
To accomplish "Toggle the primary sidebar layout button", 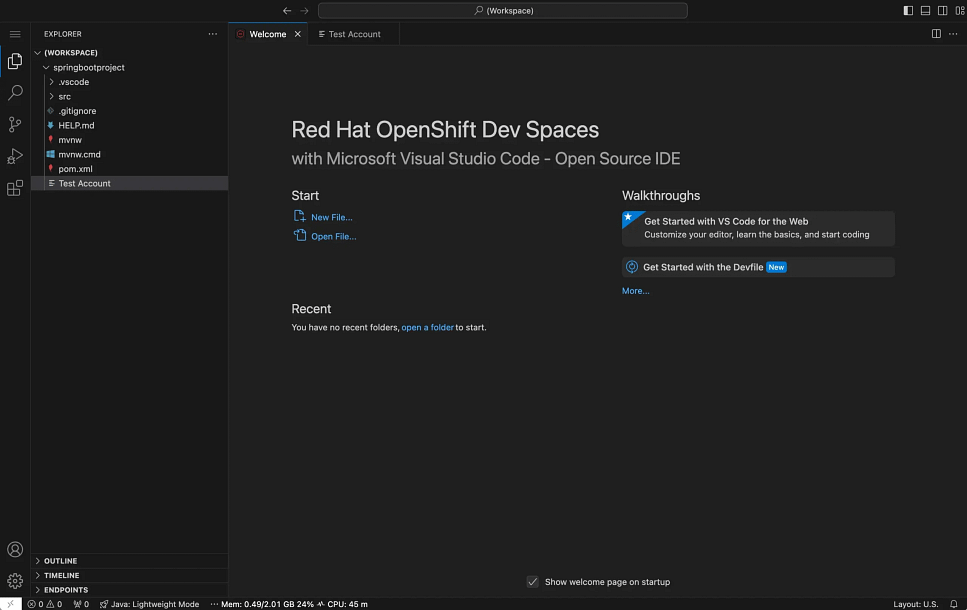I will (908, 11).
